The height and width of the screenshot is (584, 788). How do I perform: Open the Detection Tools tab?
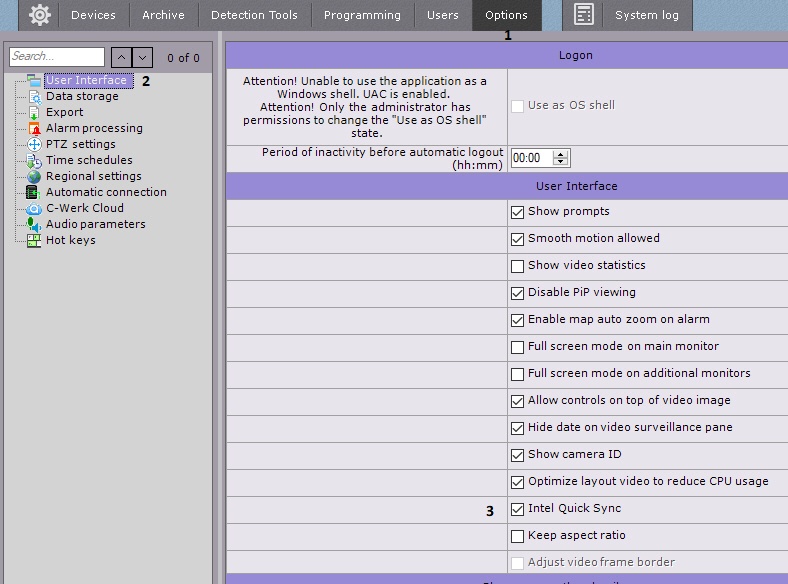(254, 15)
